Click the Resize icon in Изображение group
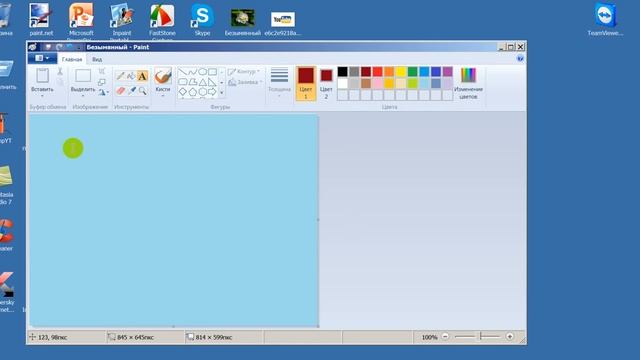640x360 pixels. point(102,82)
